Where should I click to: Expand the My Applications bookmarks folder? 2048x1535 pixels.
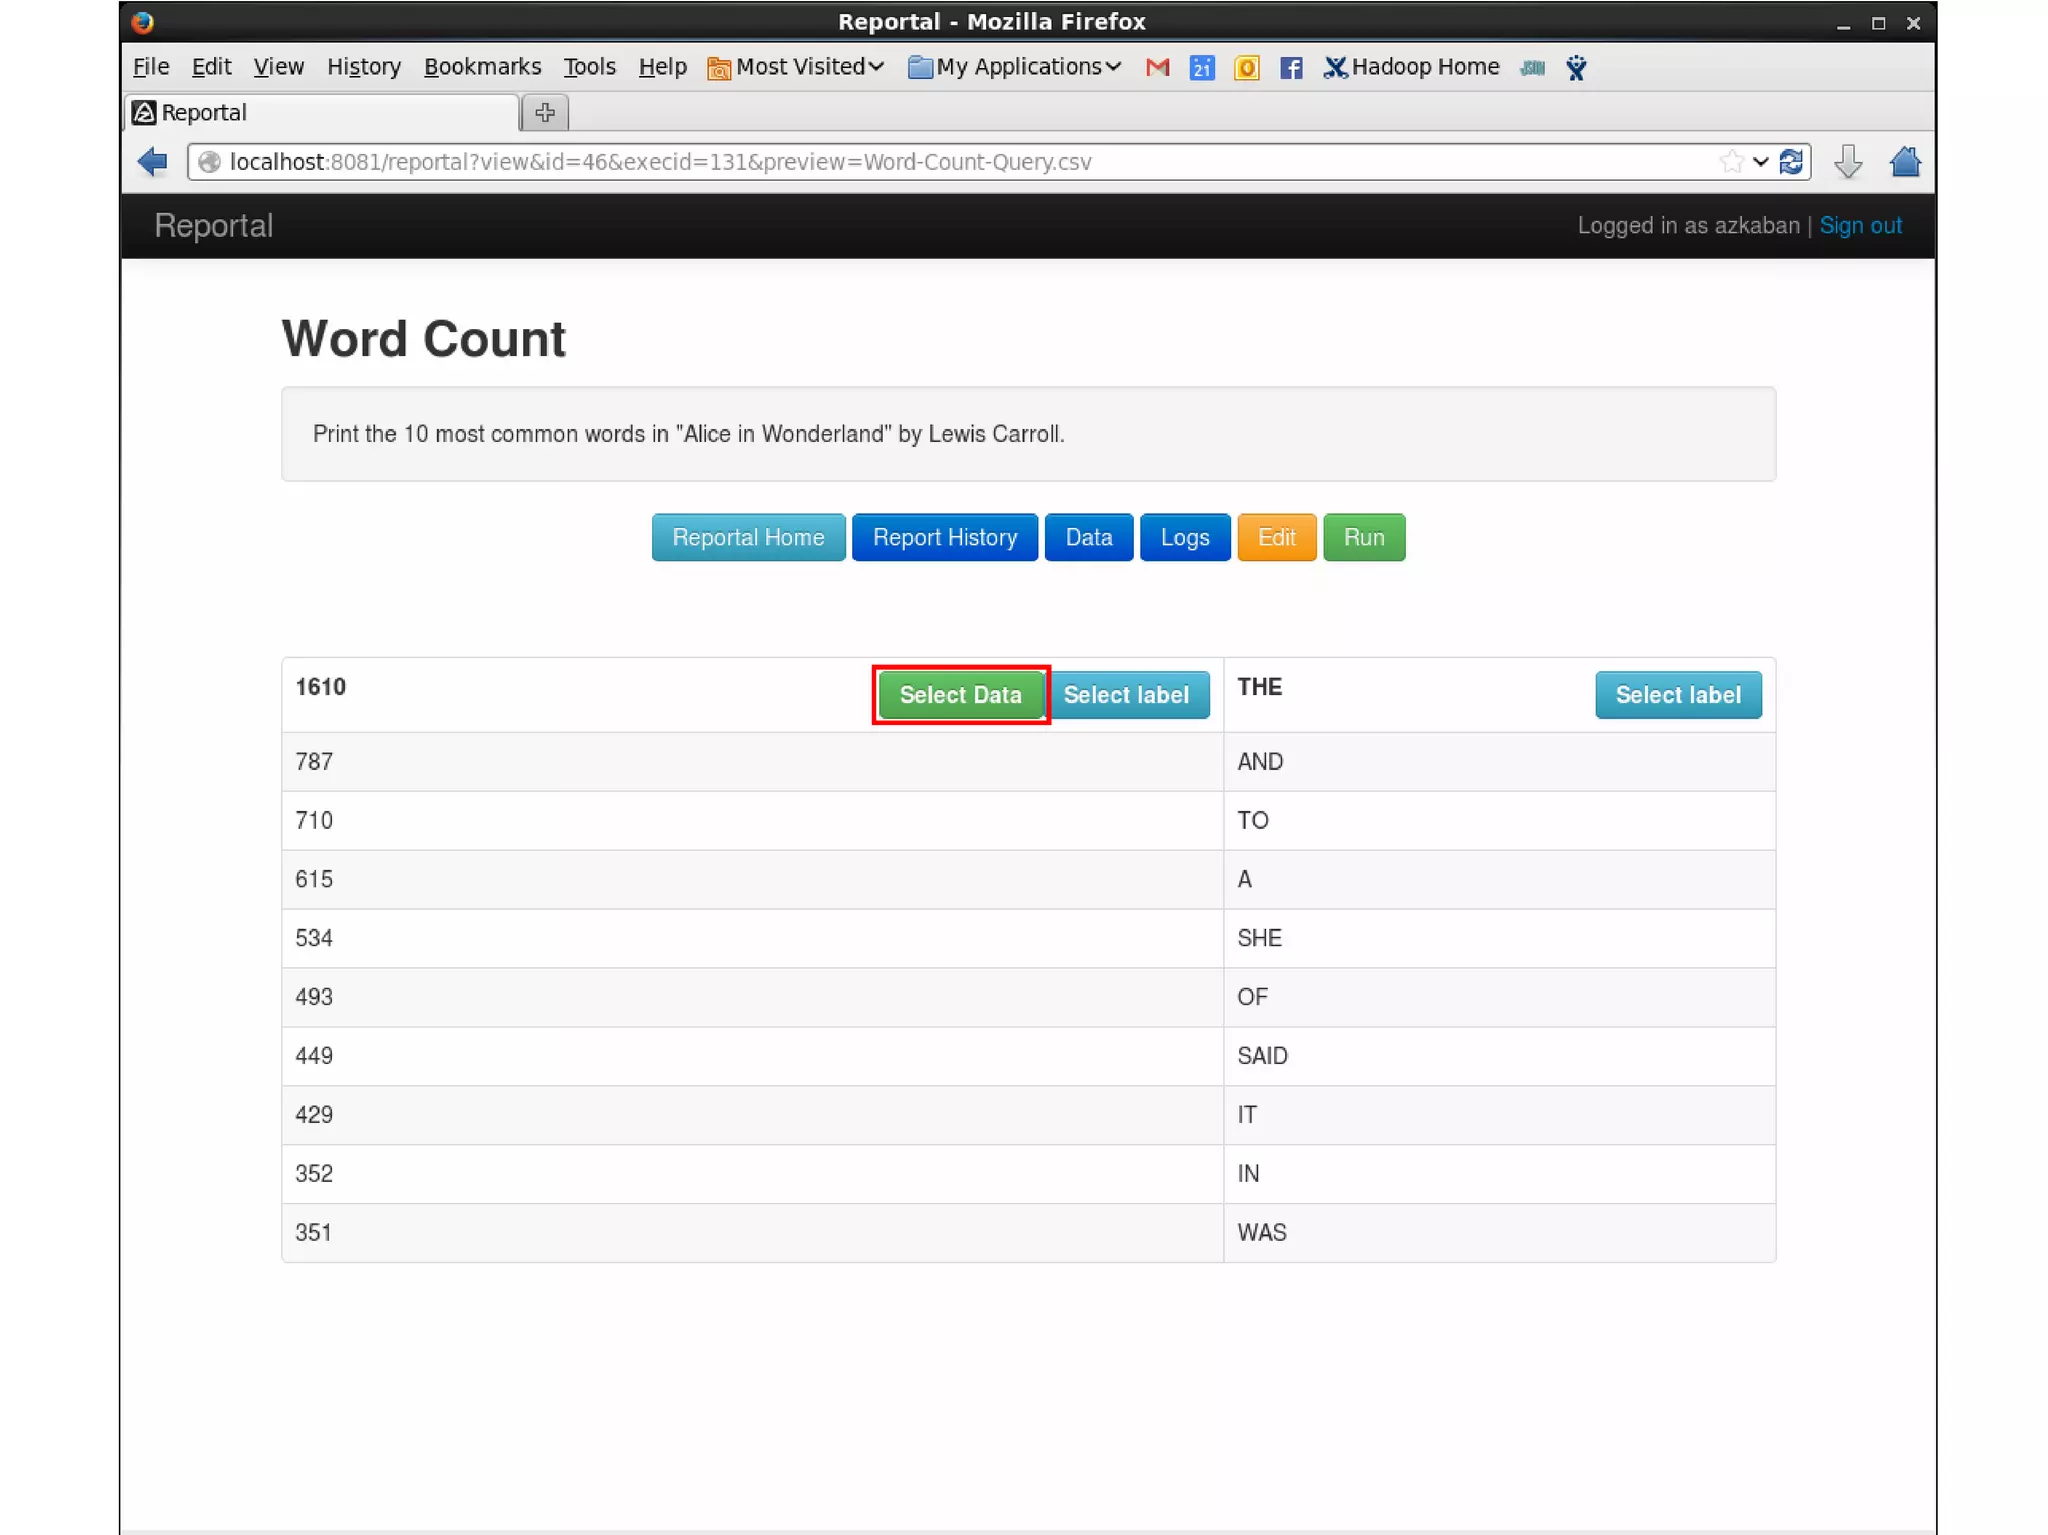coord(1015,67)
